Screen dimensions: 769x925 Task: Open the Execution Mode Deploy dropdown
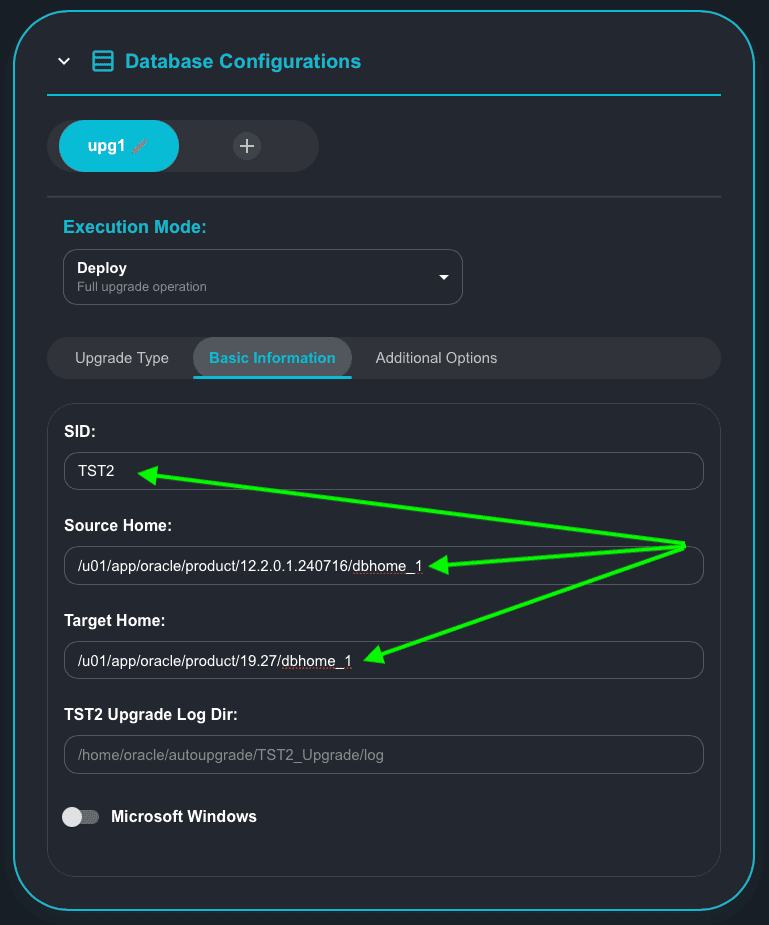tap(262, 276)
